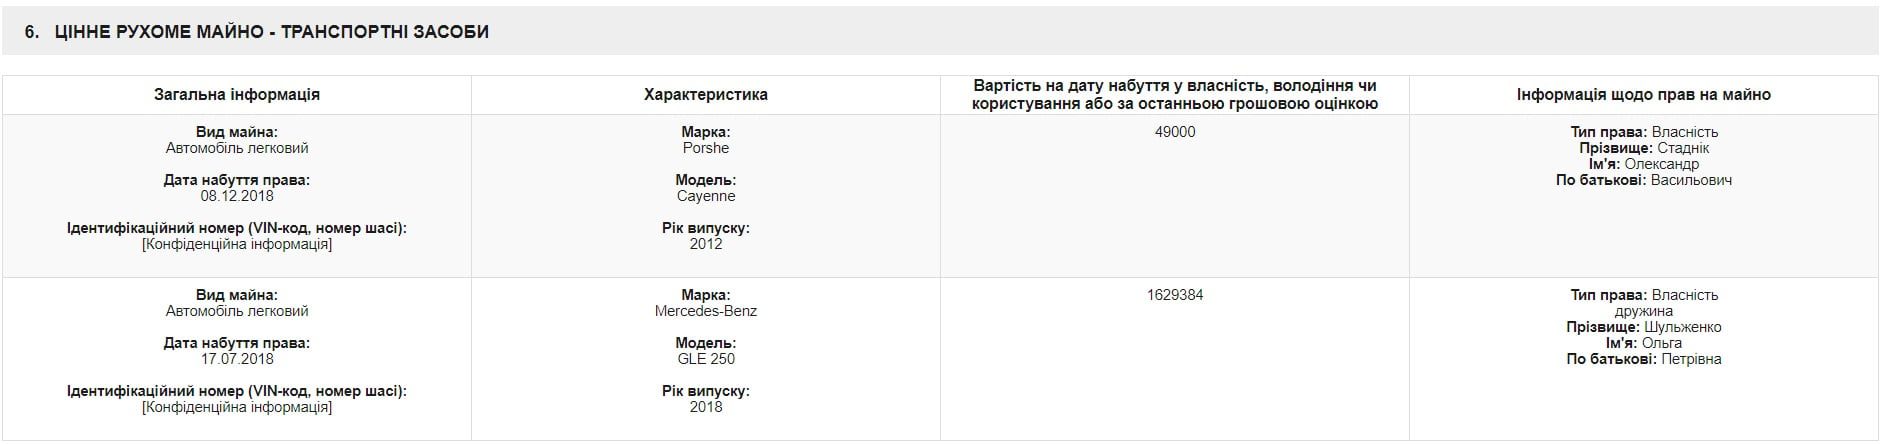Click the section 6 heading about transport vehicles

tap(257, 32)
